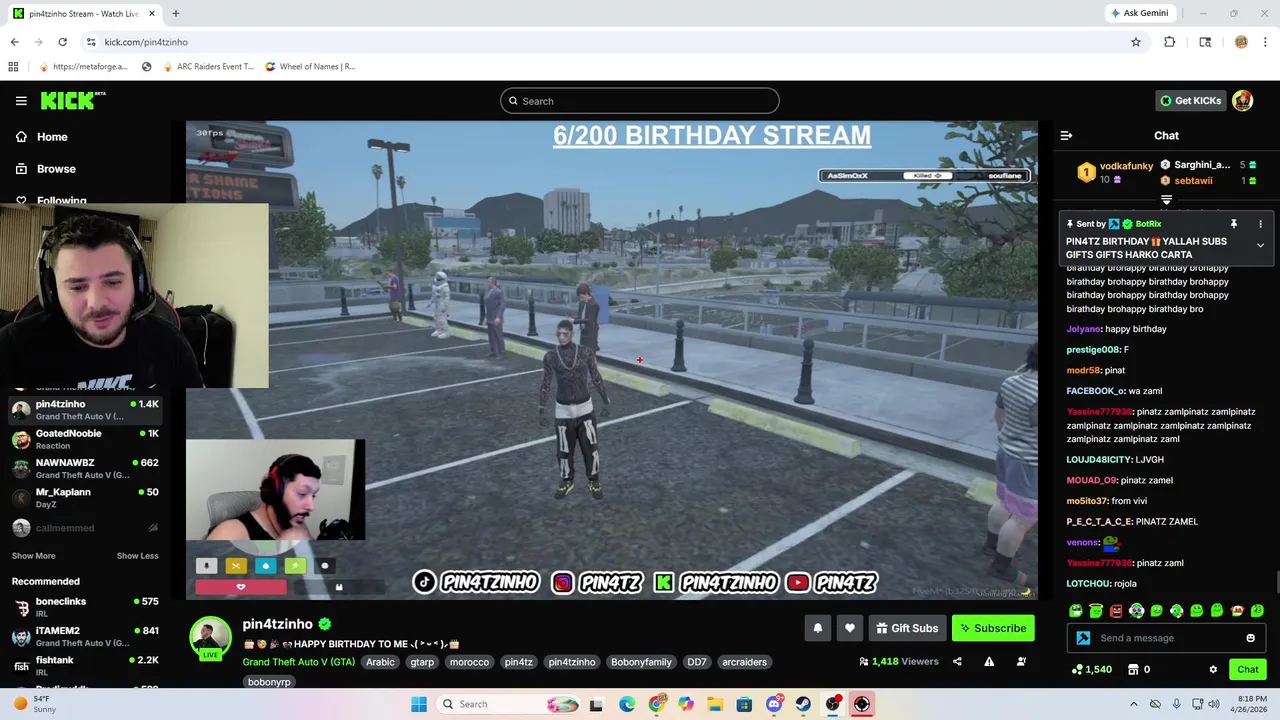The height and width of the screenshot is (720, 1280).
Task: Click the channel points balance 1,540
Action: pos(1091,669)
